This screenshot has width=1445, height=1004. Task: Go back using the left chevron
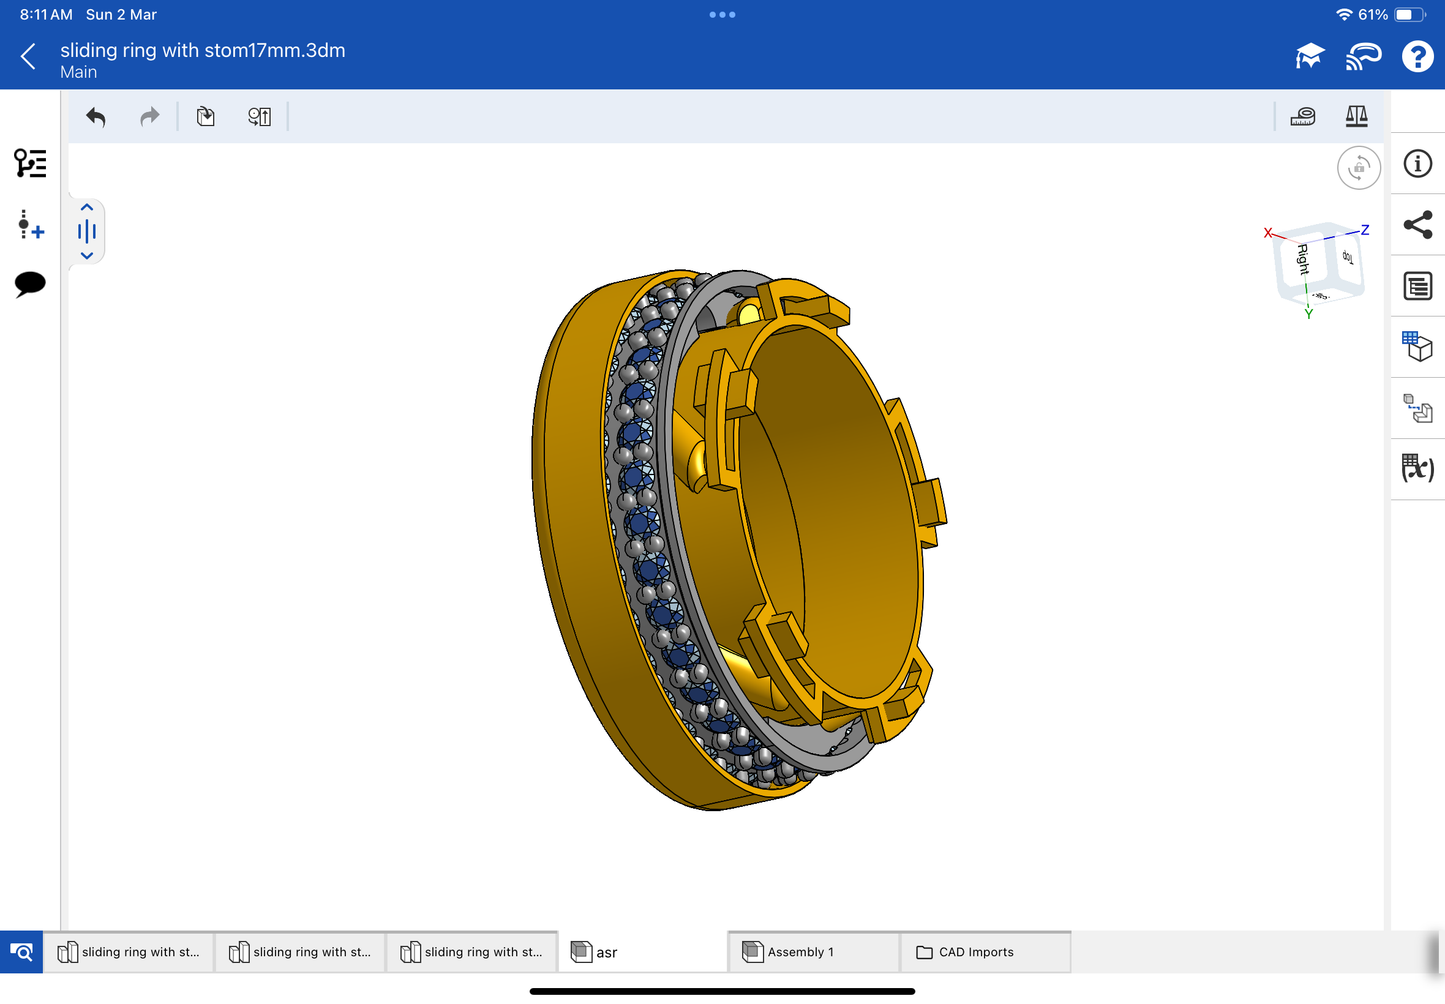[x=28, y=57]
